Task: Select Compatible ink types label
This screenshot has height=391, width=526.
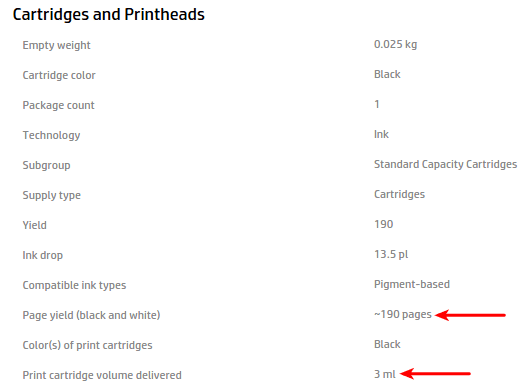Action: [74, 285]
